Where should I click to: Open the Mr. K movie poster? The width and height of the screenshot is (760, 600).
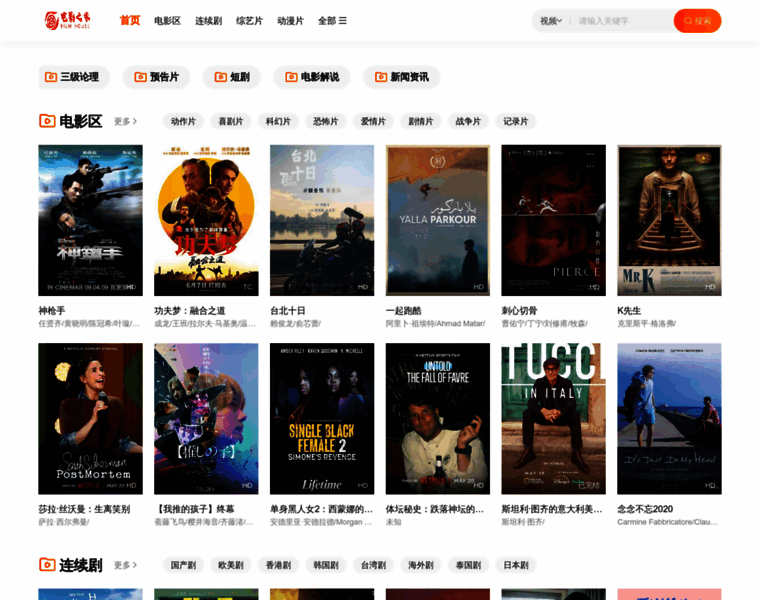pyautogui.click(x=669, y=220)
